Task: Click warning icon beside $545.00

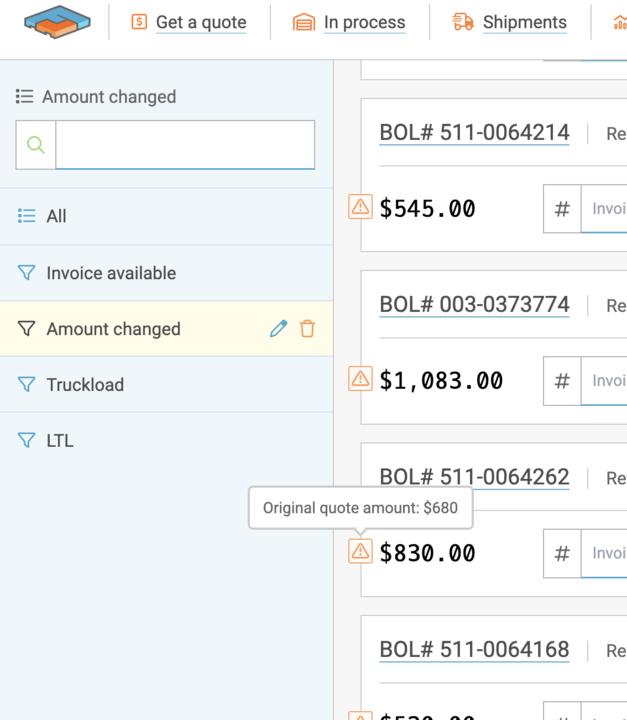Action: pyautogui.click(x=360, y=207)
